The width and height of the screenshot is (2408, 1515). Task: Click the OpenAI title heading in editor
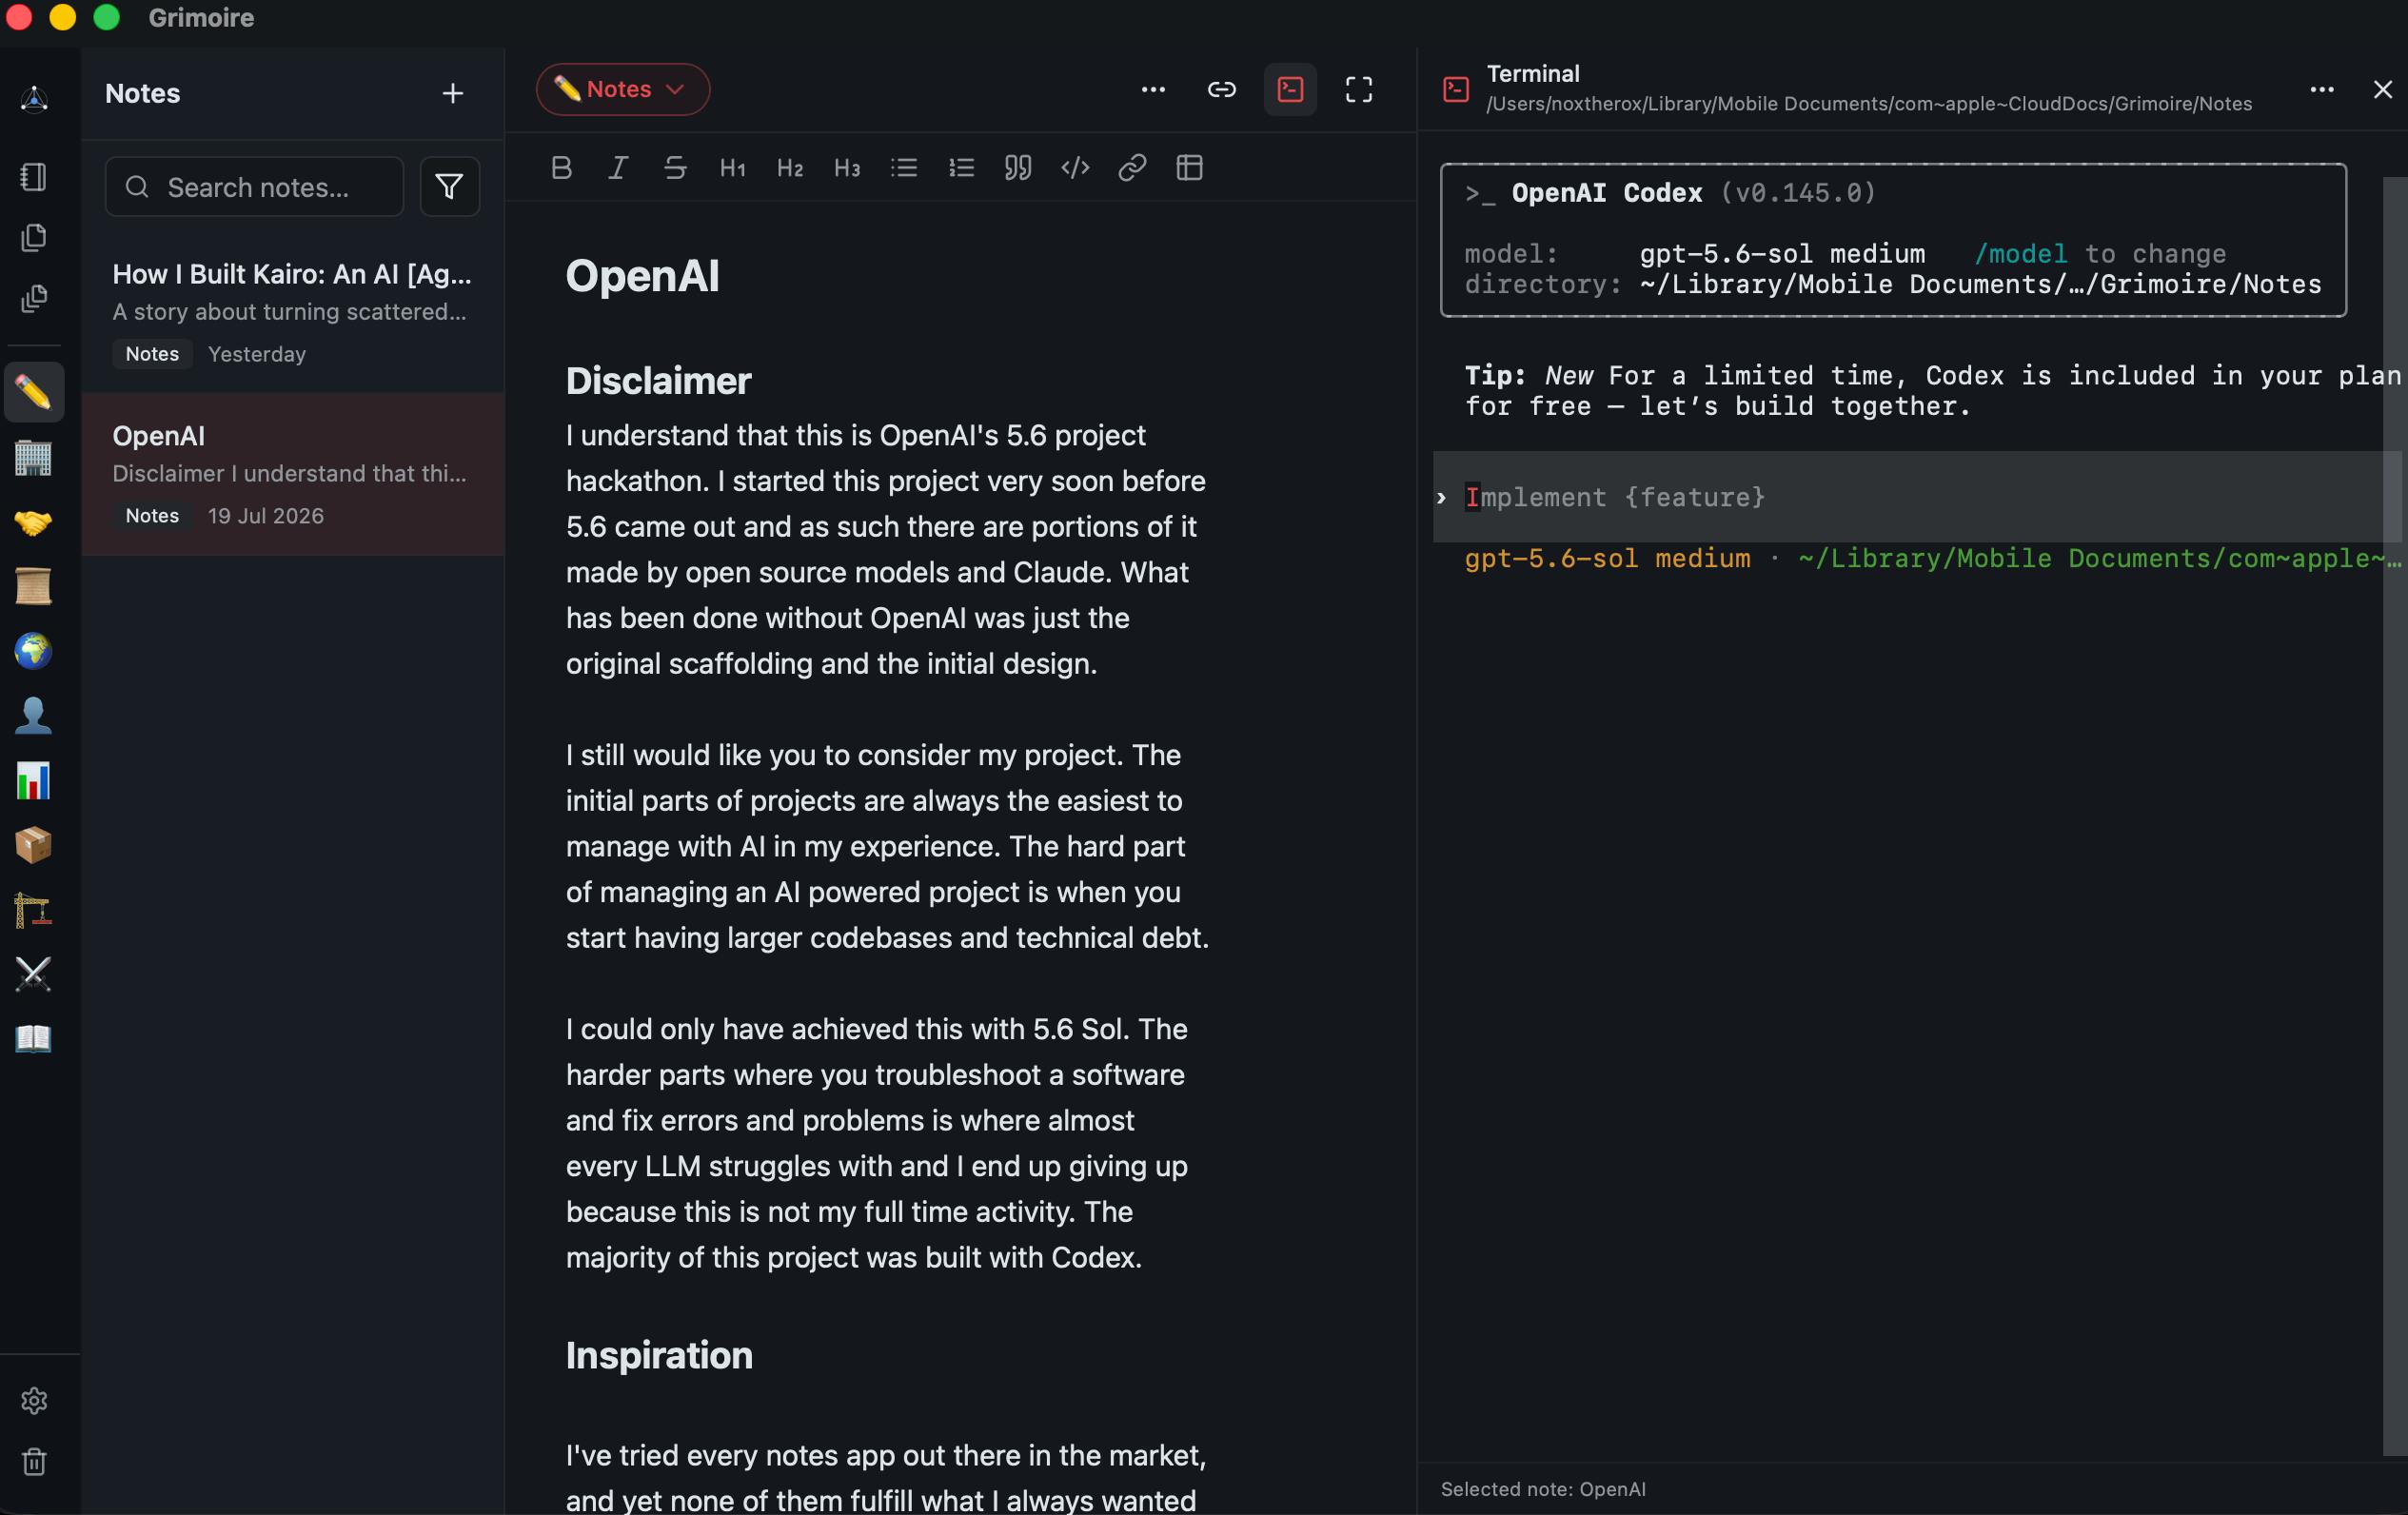click(642, 276)
